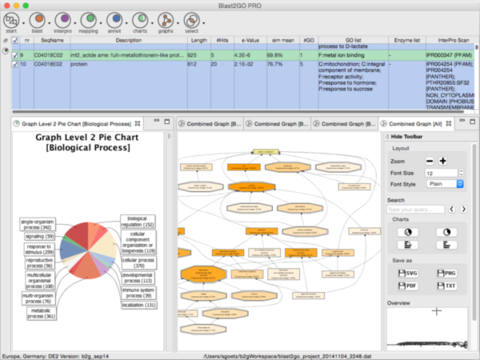Image resolution: width=480 pixels, height=360 pixels.
Task: Zoom out with the minus icon
Action: (x=430, y=161)
